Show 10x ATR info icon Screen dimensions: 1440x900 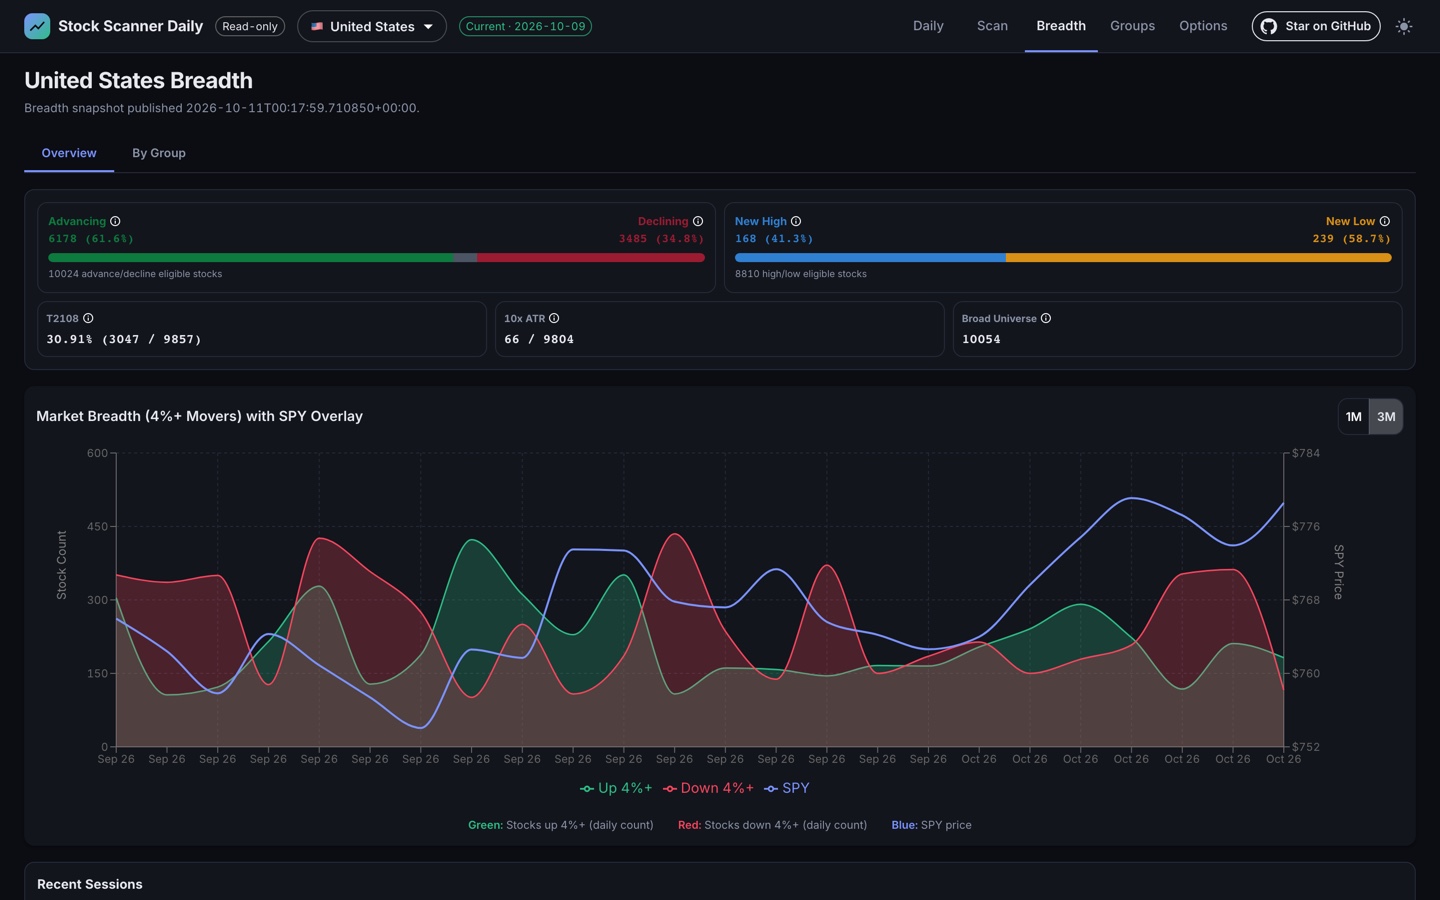click(554, 318)
